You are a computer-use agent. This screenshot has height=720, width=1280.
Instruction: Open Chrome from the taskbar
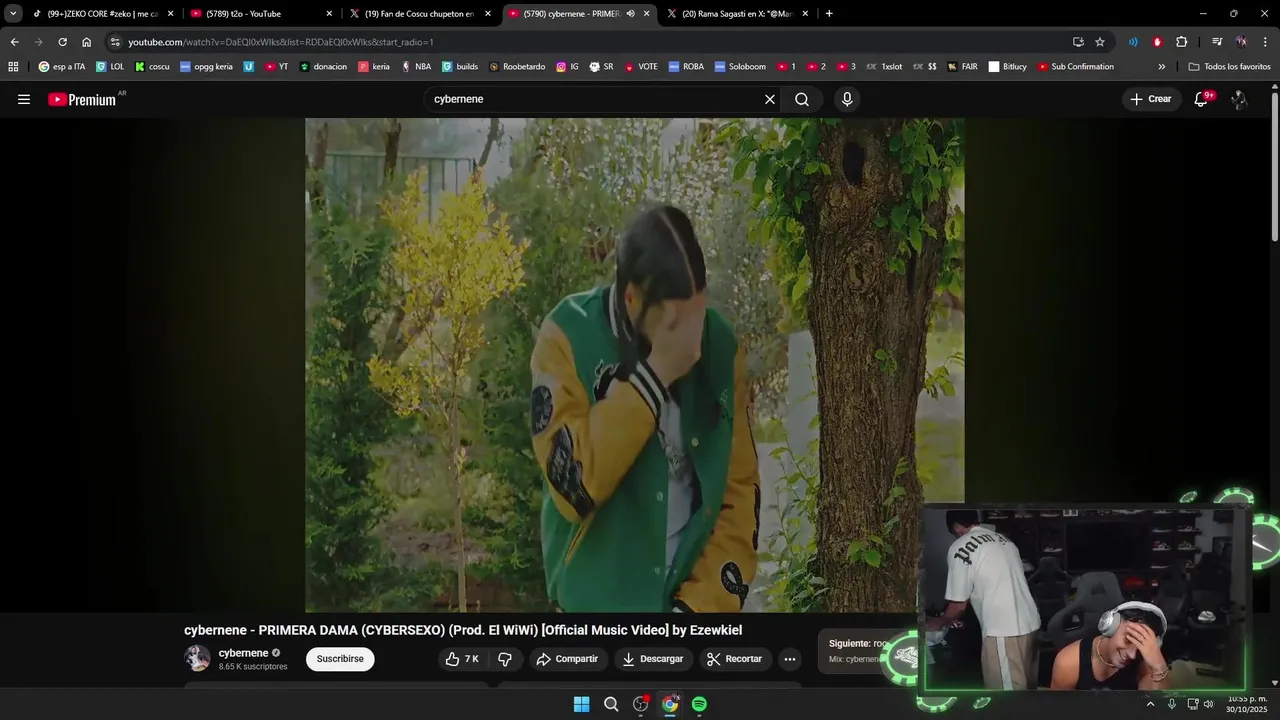[670, 704]
